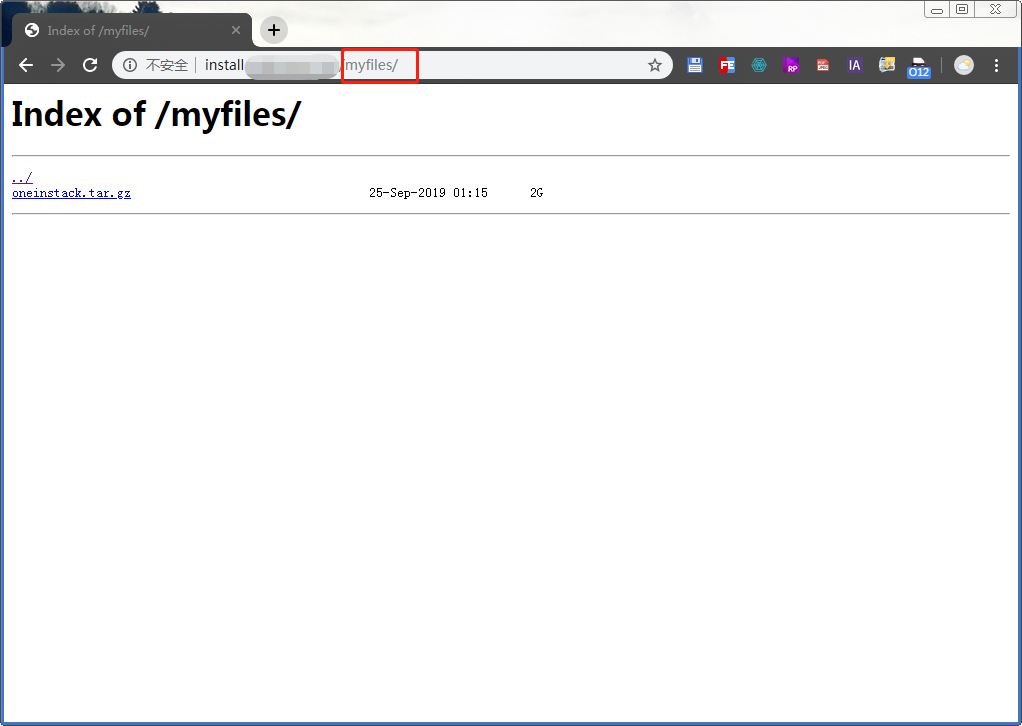Download oneinstack.tar.gz file link
This screenshot has height=726, width=1022.
[71, 193]
